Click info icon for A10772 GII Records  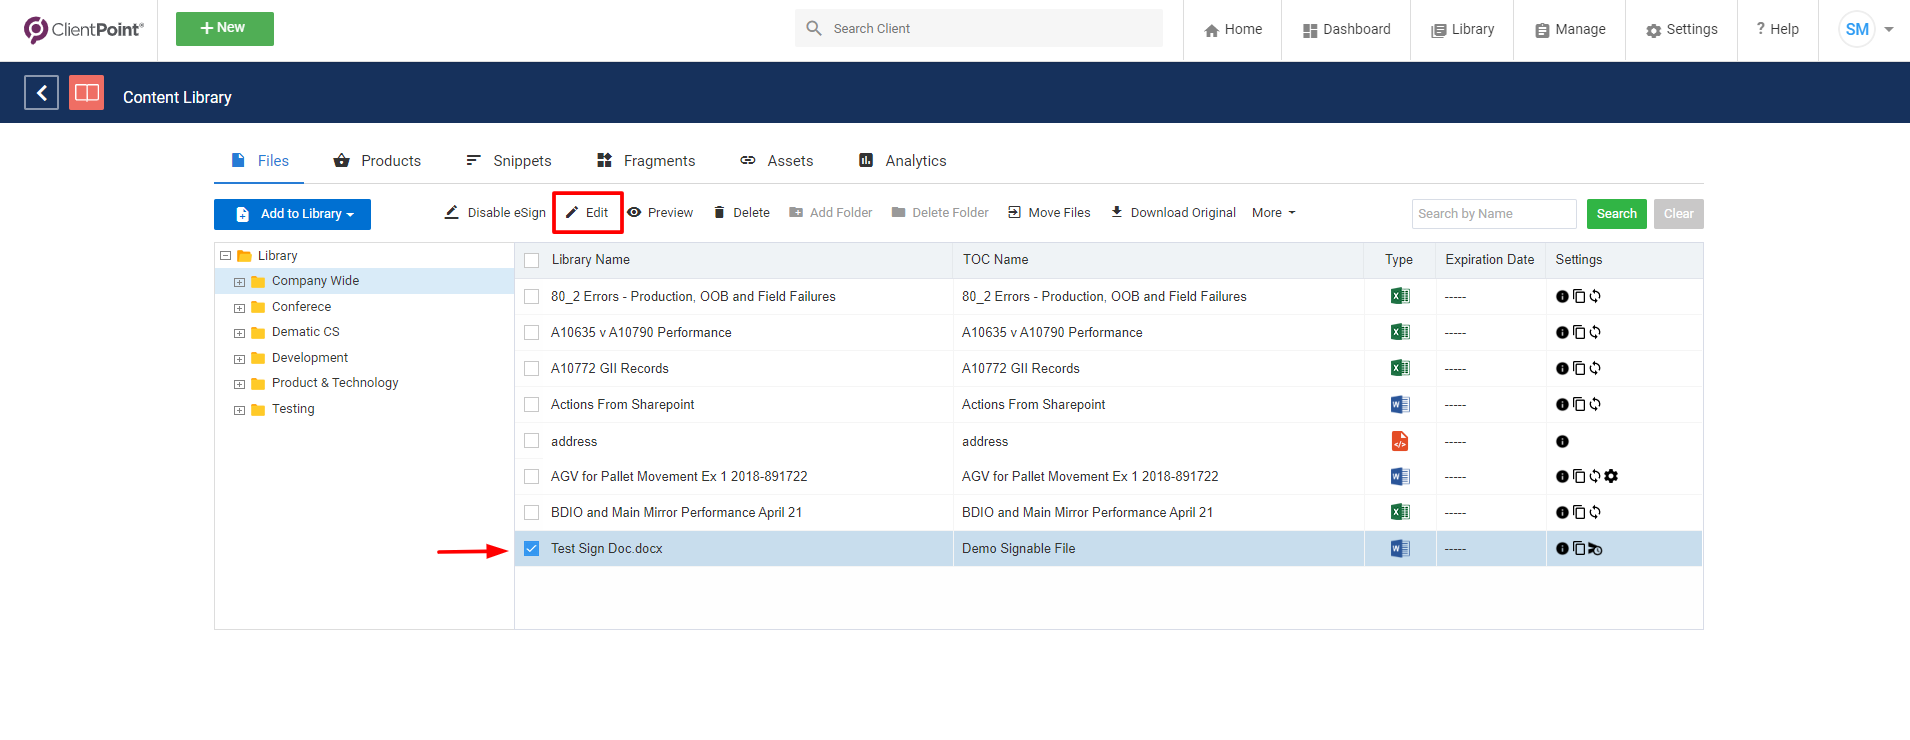point(1562,368)
